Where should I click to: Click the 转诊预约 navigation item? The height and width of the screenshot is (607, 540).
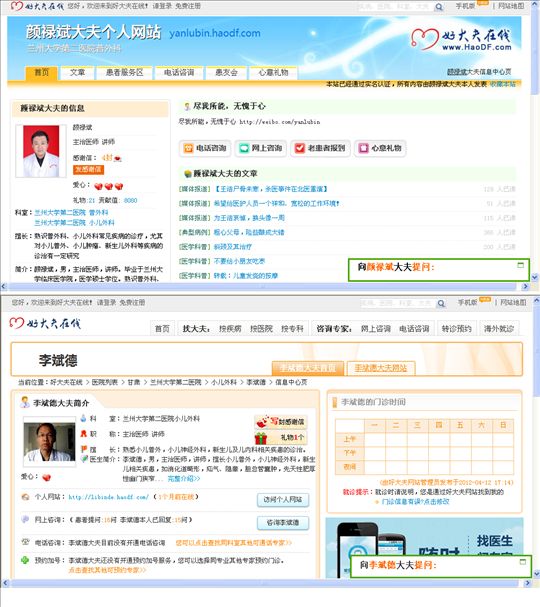[x=456, y=329]
